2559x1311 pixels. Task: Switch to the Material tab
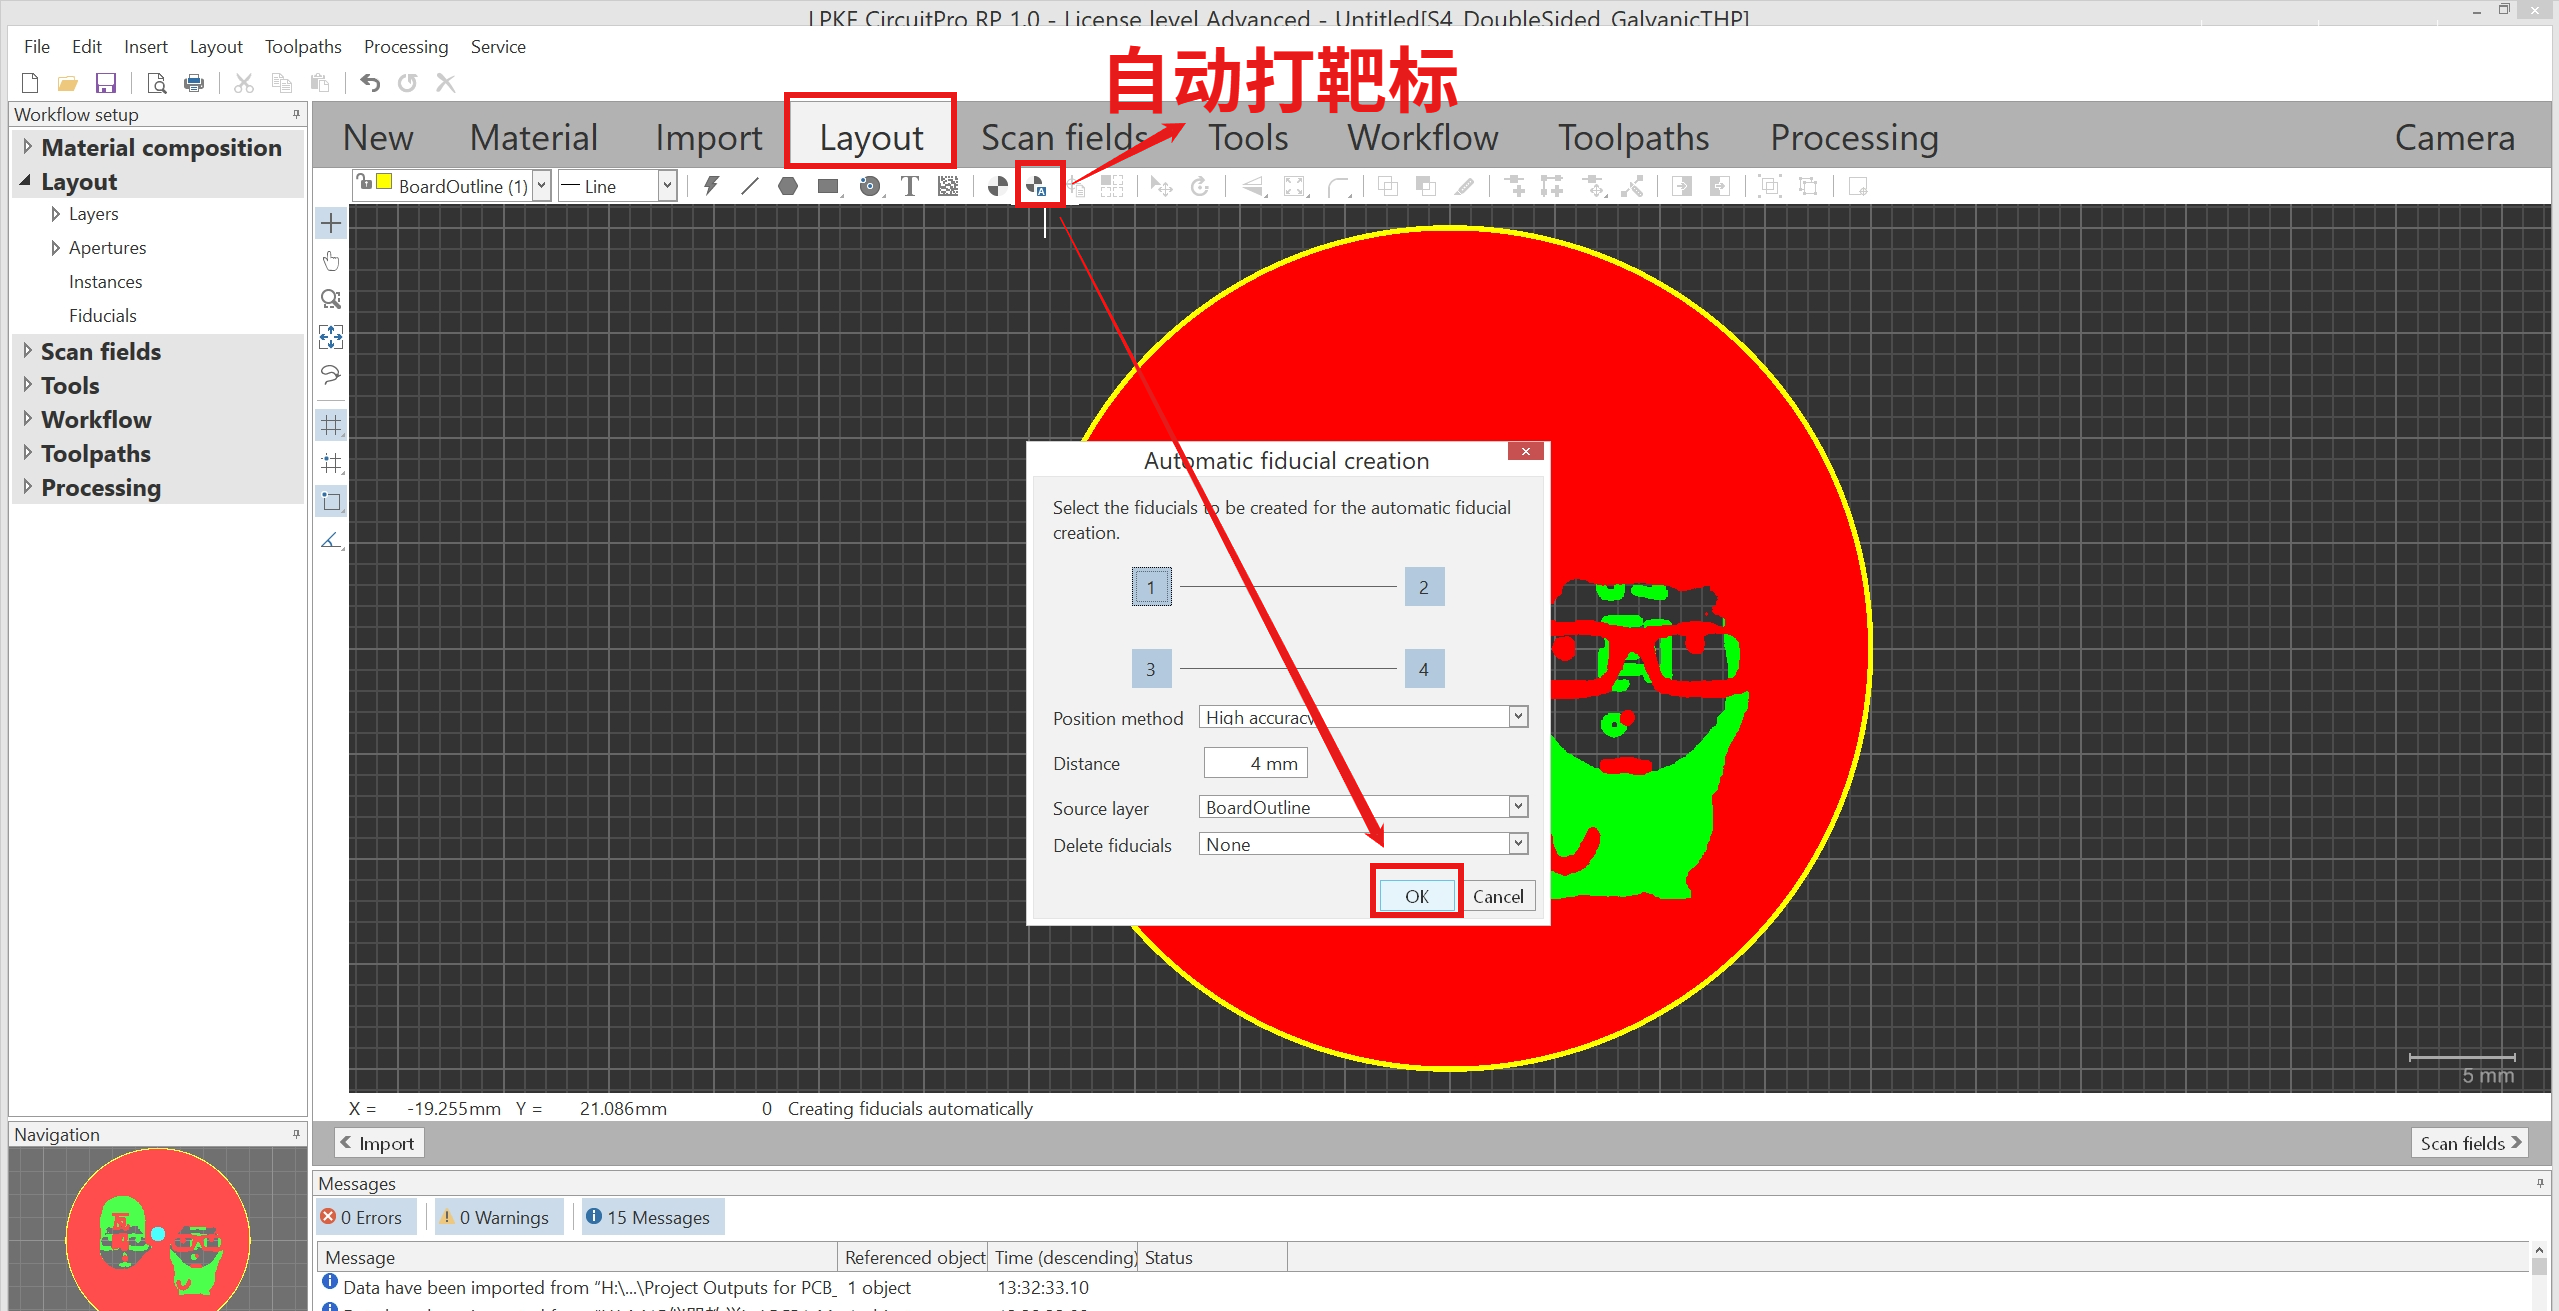[x=534, y=138]
